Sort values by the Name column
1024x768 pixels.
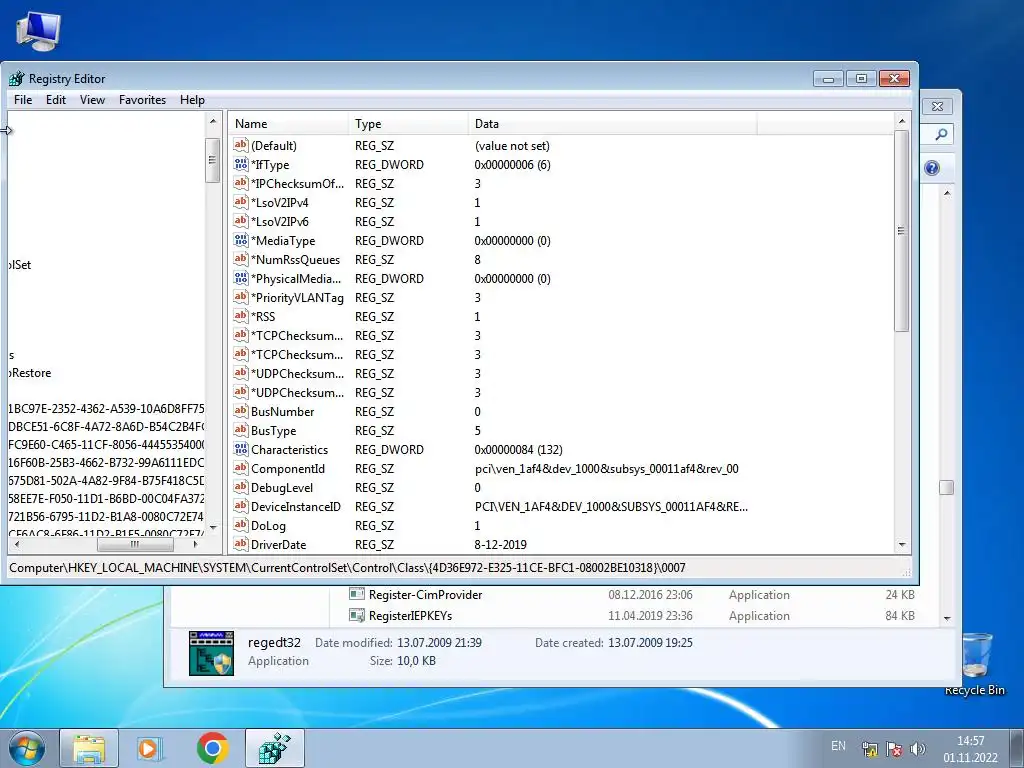289,123
